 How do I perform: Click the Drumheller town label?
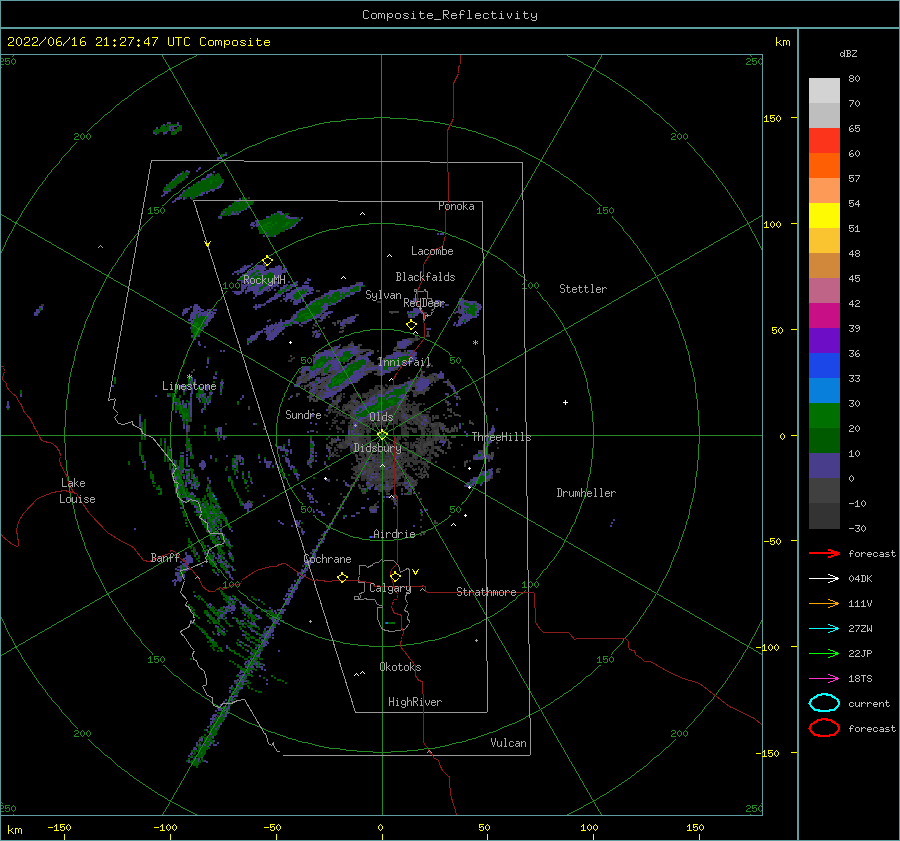click(586, 493)
